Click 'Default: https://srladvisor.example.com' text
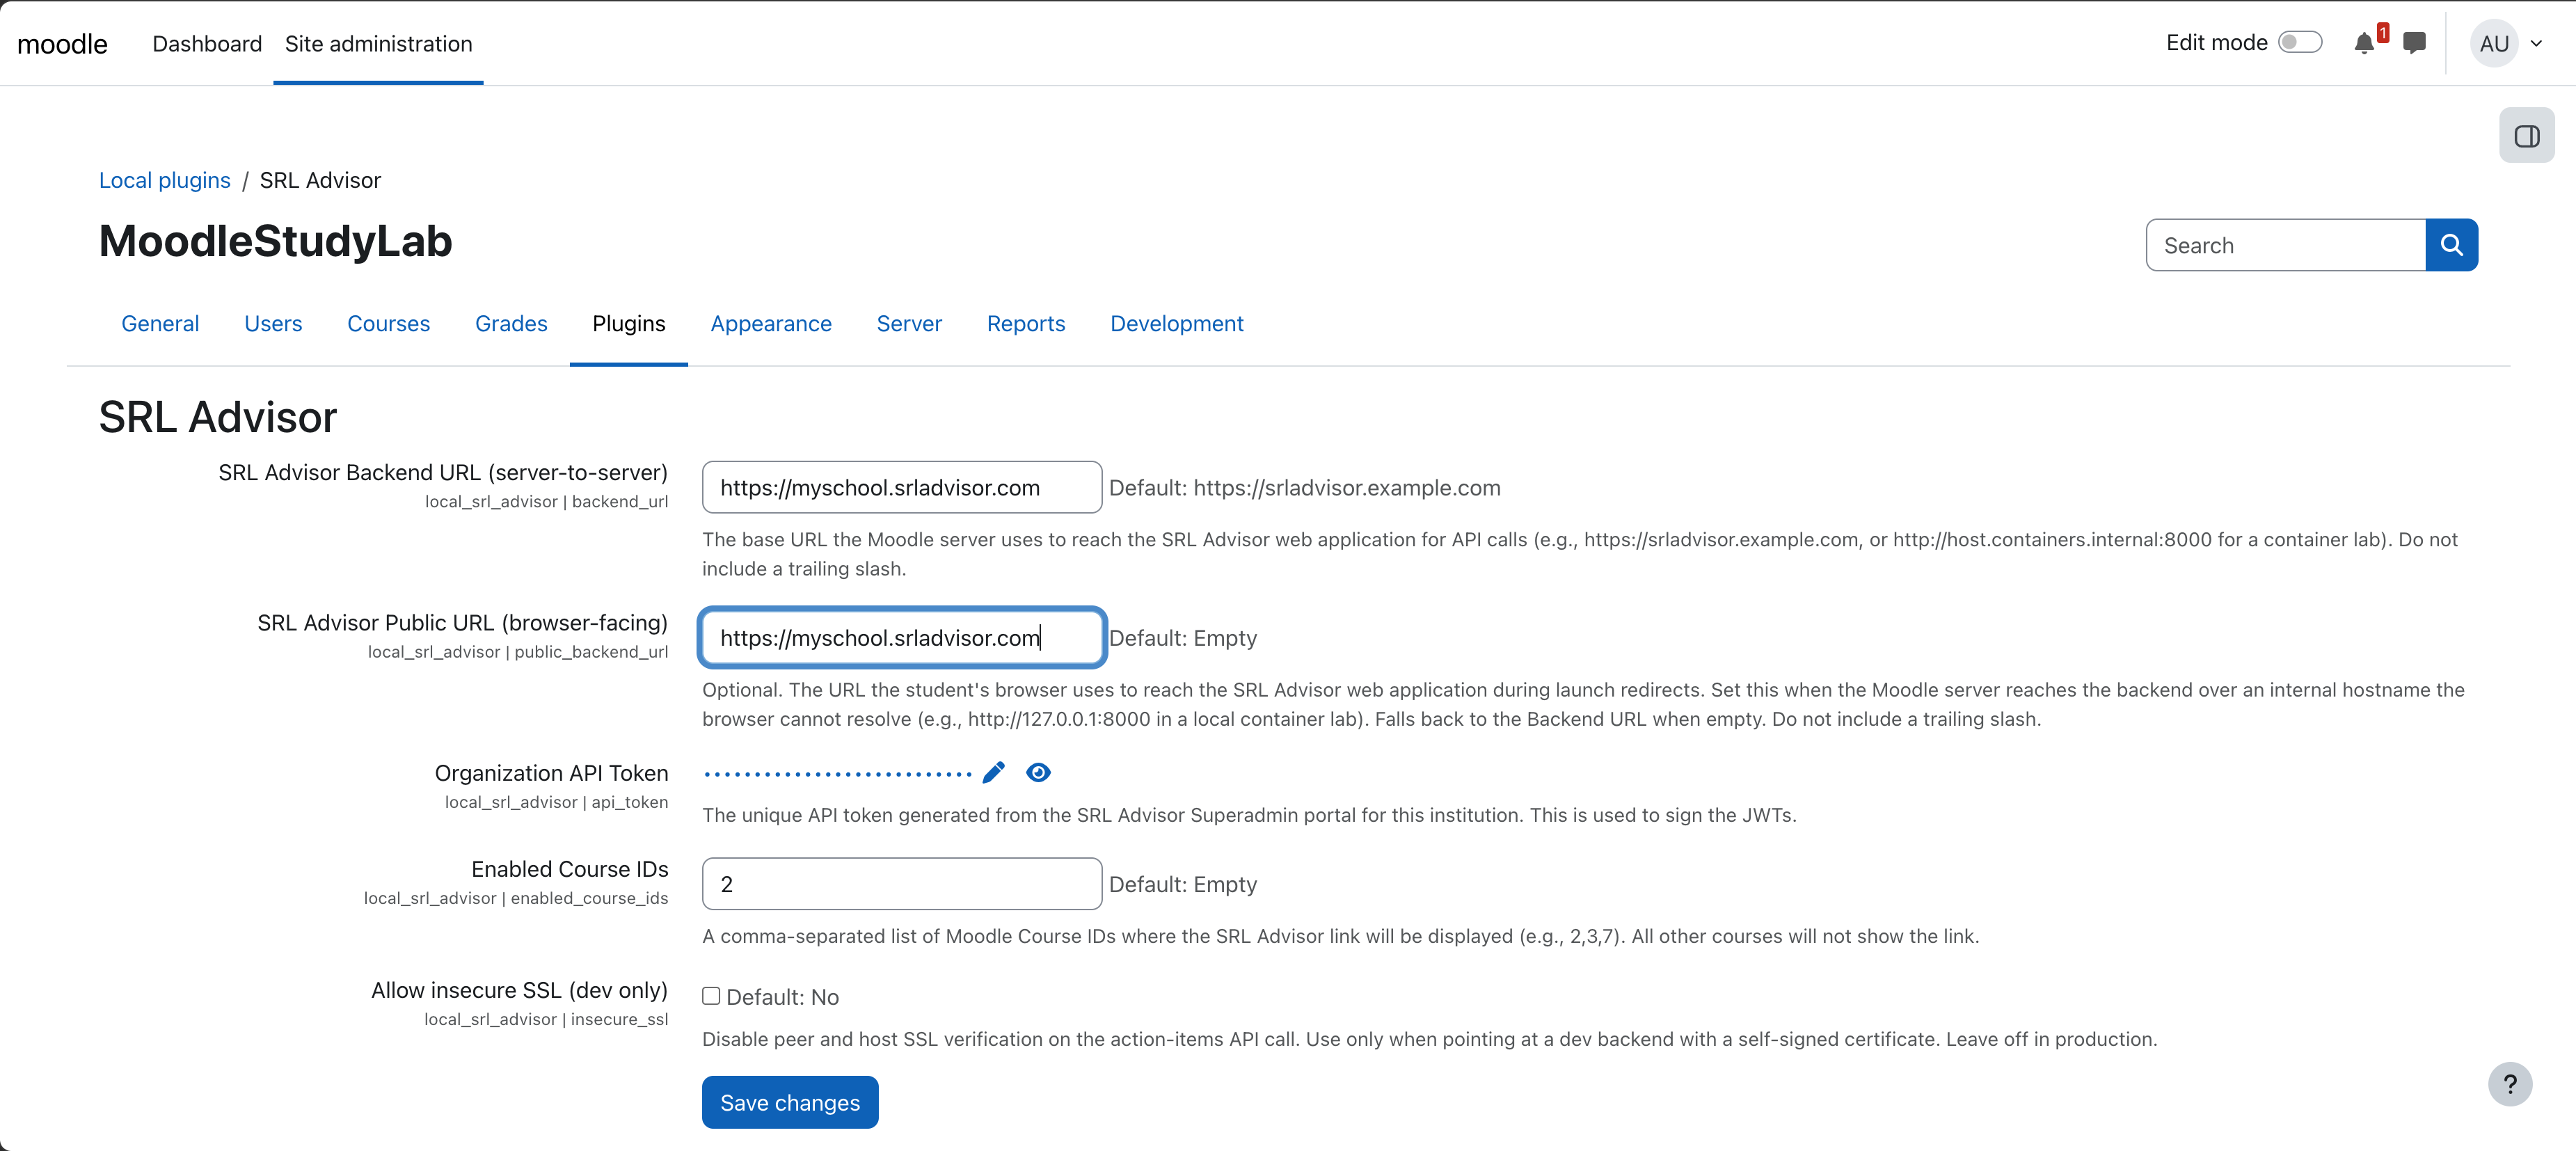This screenshot has width=2576, height=1151. 1304,488
